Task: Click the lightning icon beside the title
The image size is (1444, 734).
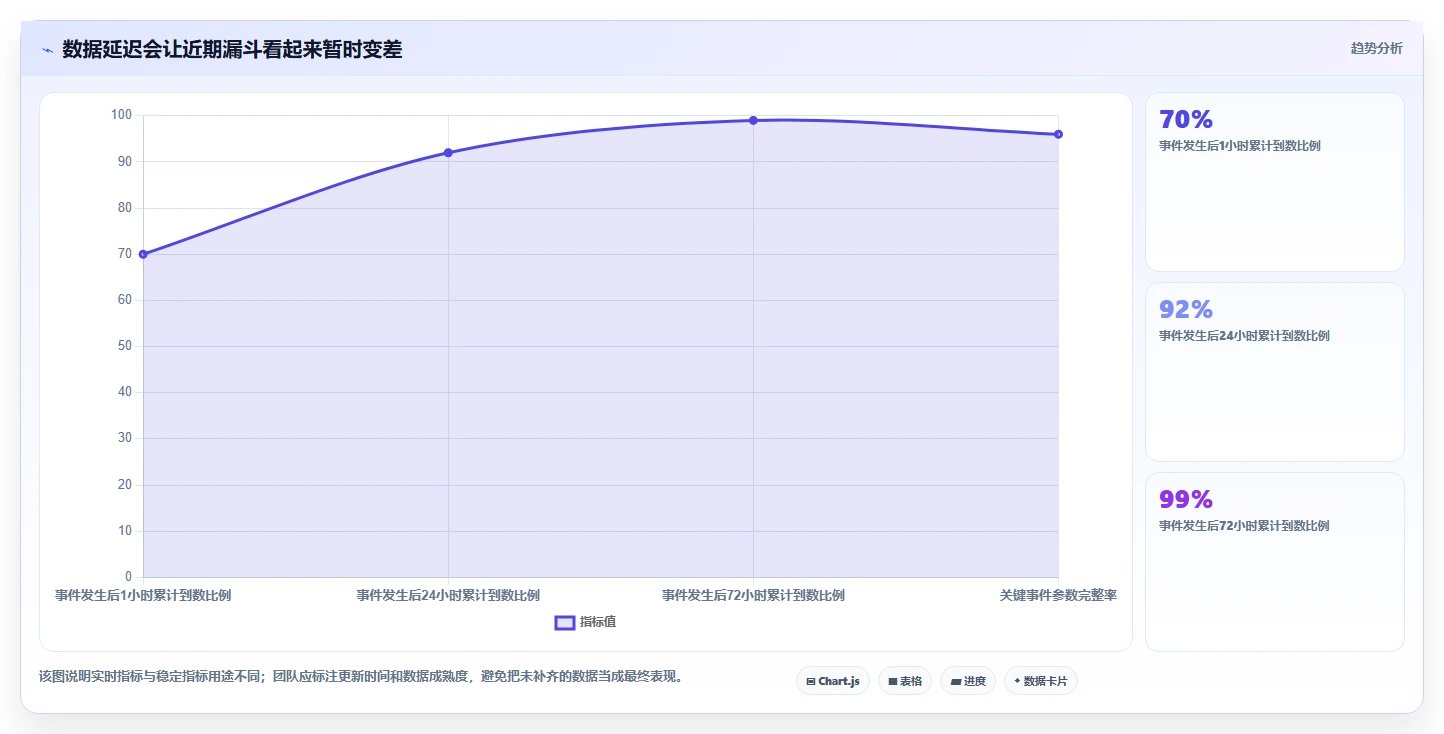Action: [x=47, y=50]
